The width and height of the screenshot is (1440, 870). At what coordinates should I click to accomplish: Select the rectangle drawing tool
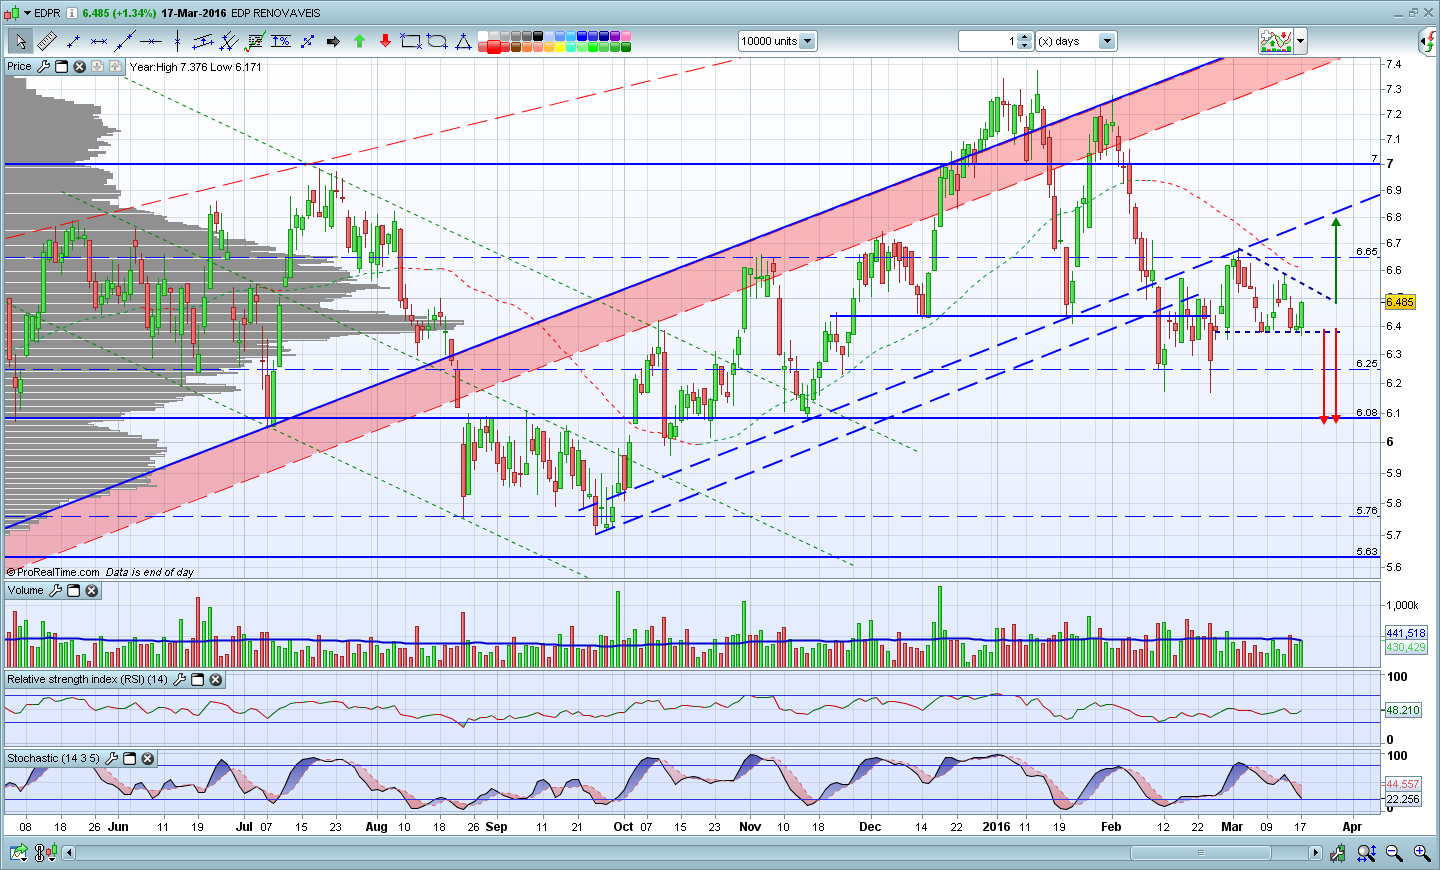coord(411,41)
